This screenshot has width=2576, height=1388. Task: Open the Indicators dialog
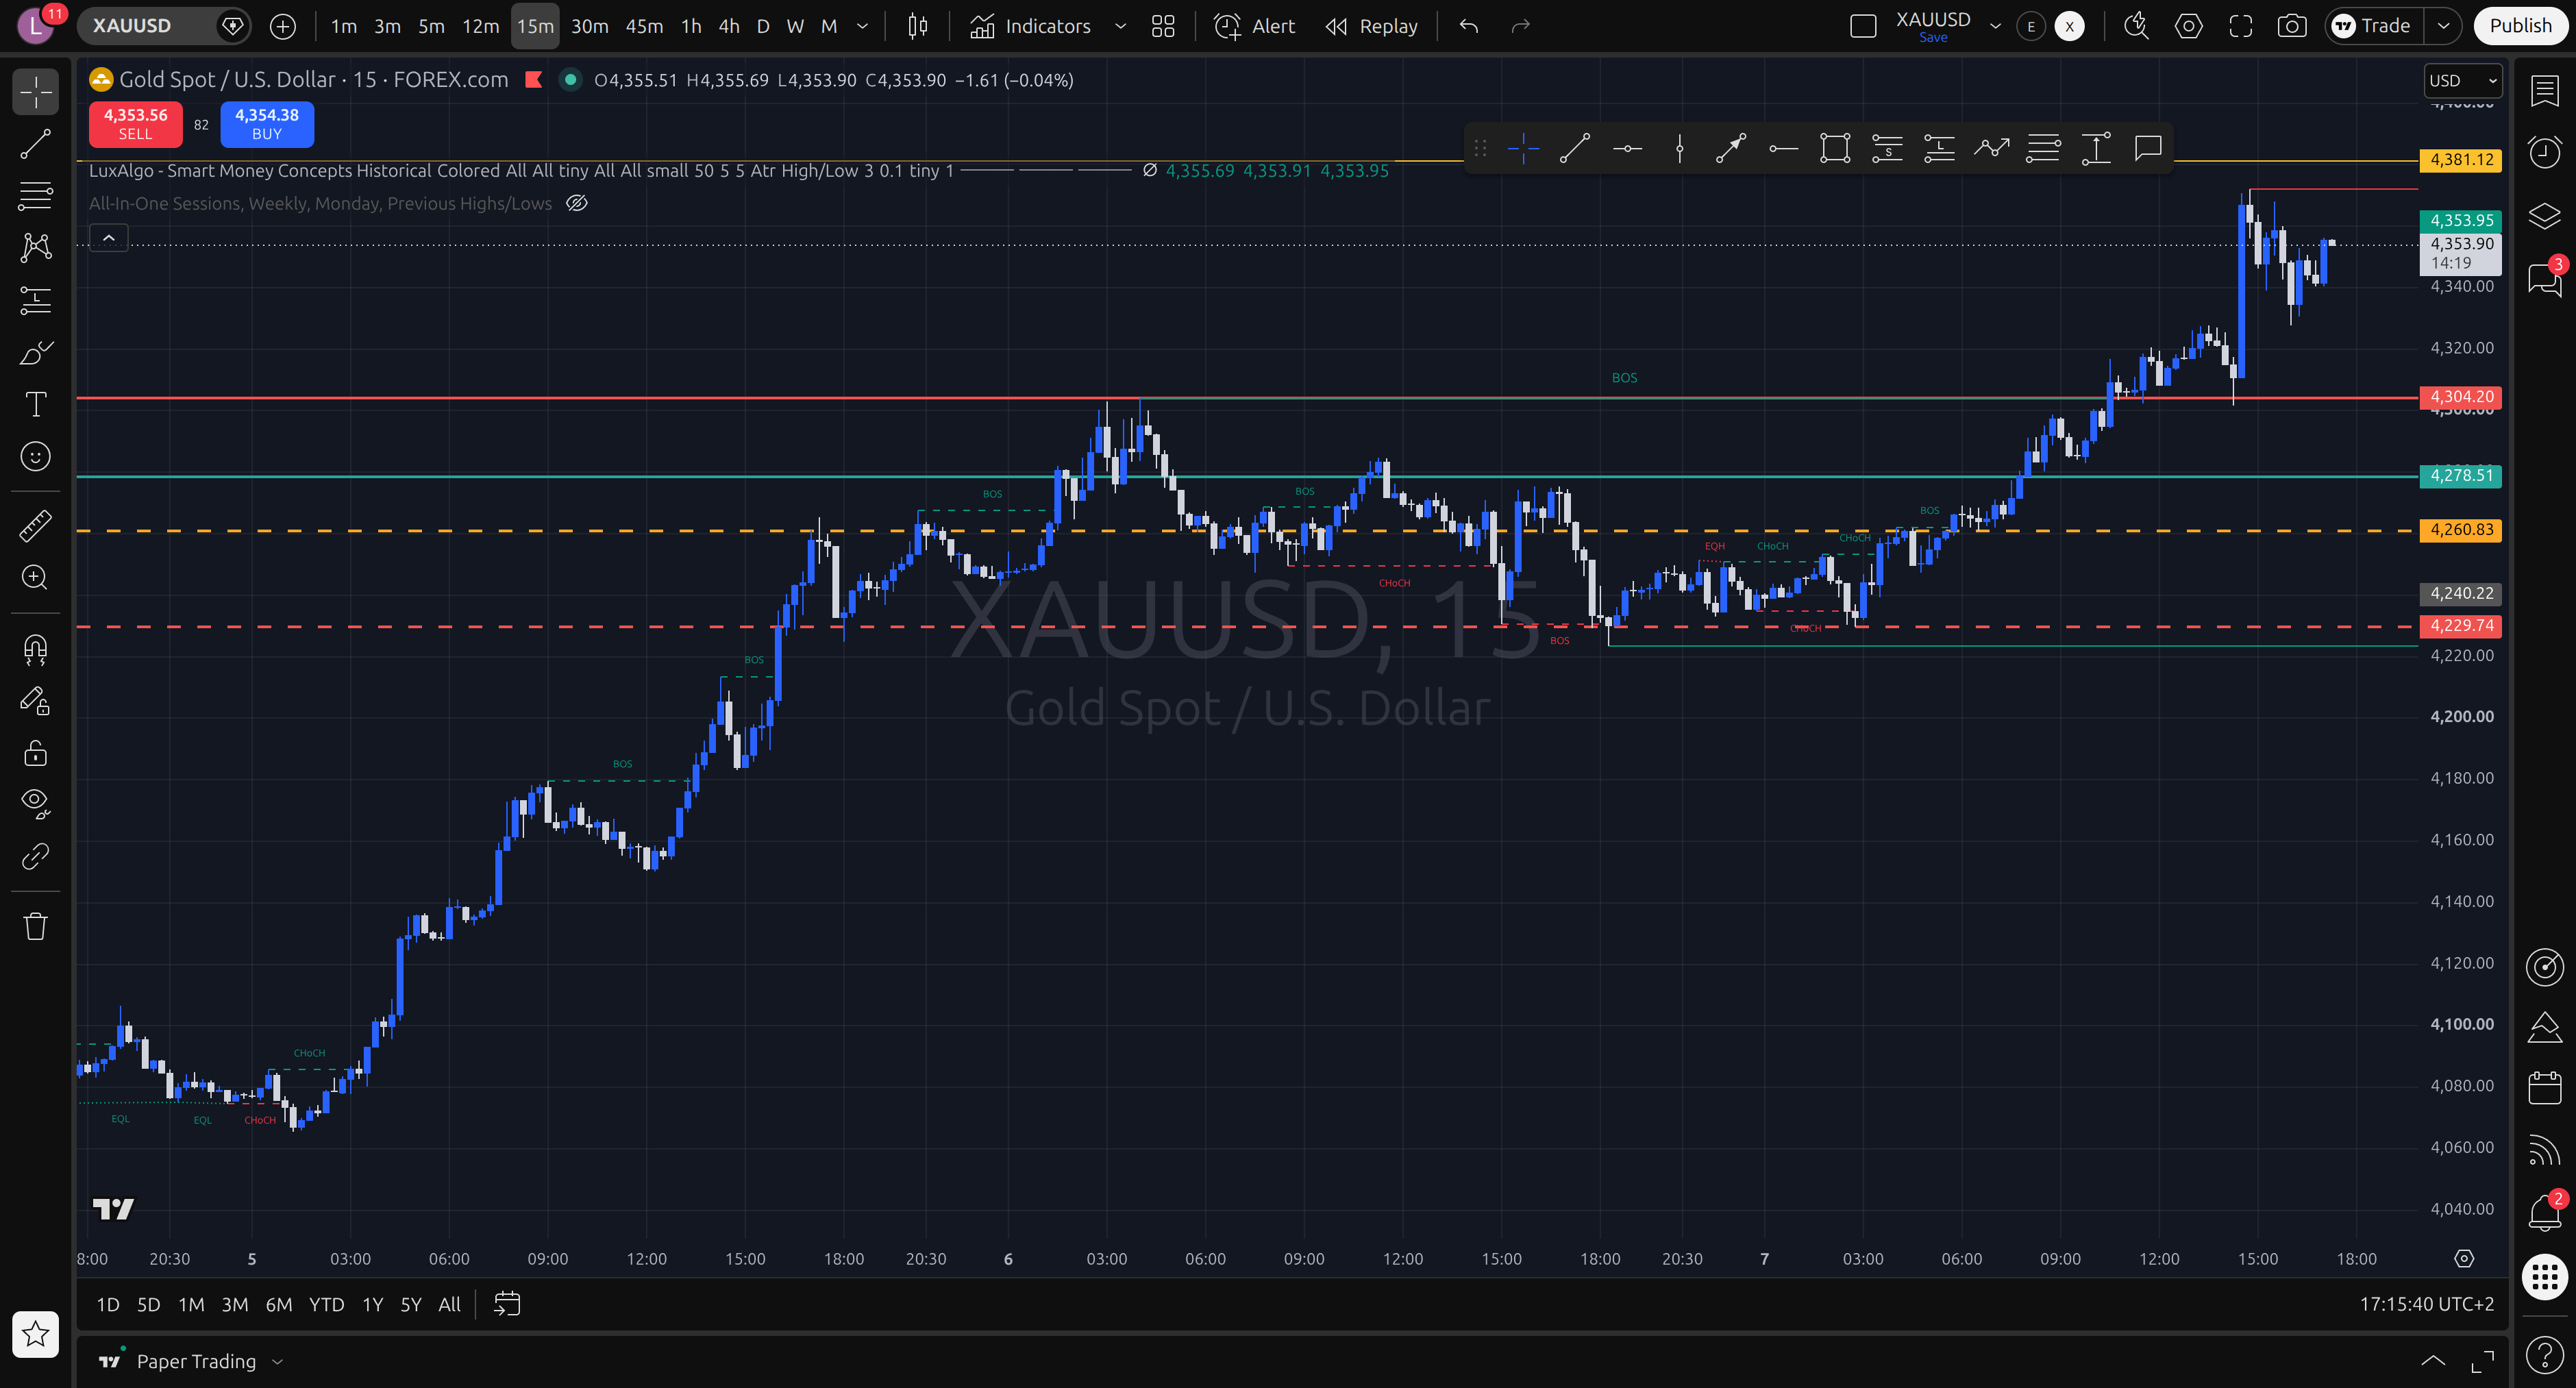(1031, 26)
